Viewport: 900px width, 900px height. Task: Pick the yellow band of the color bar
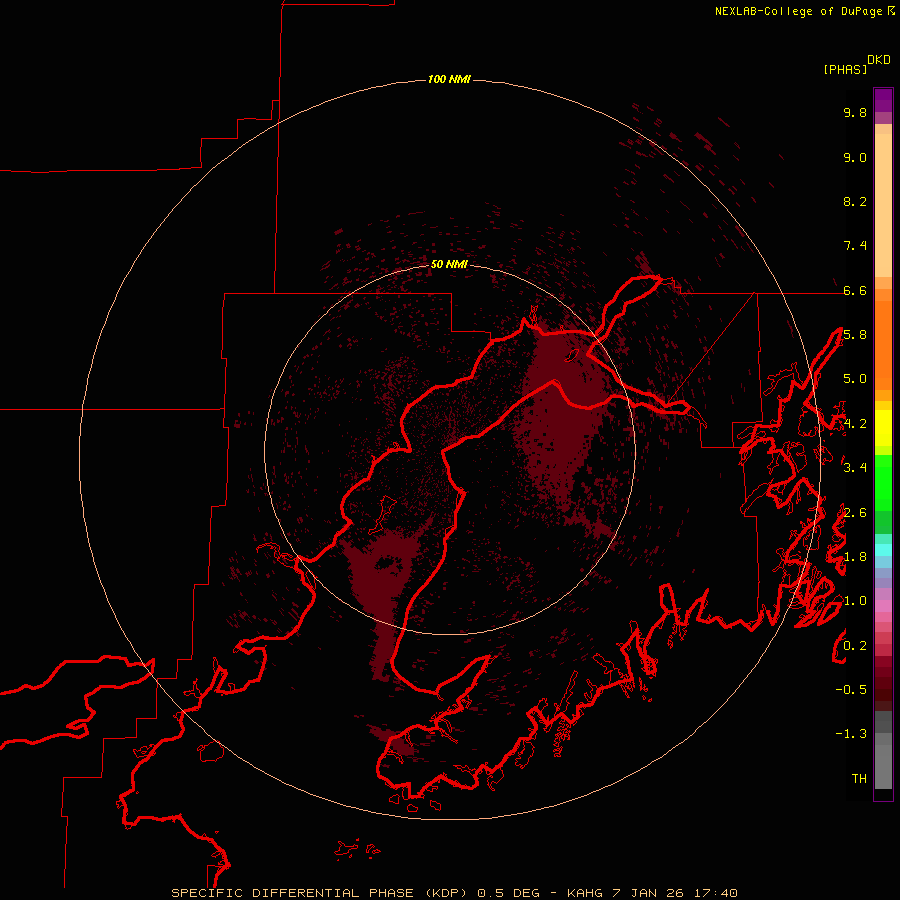coord(883,428)
